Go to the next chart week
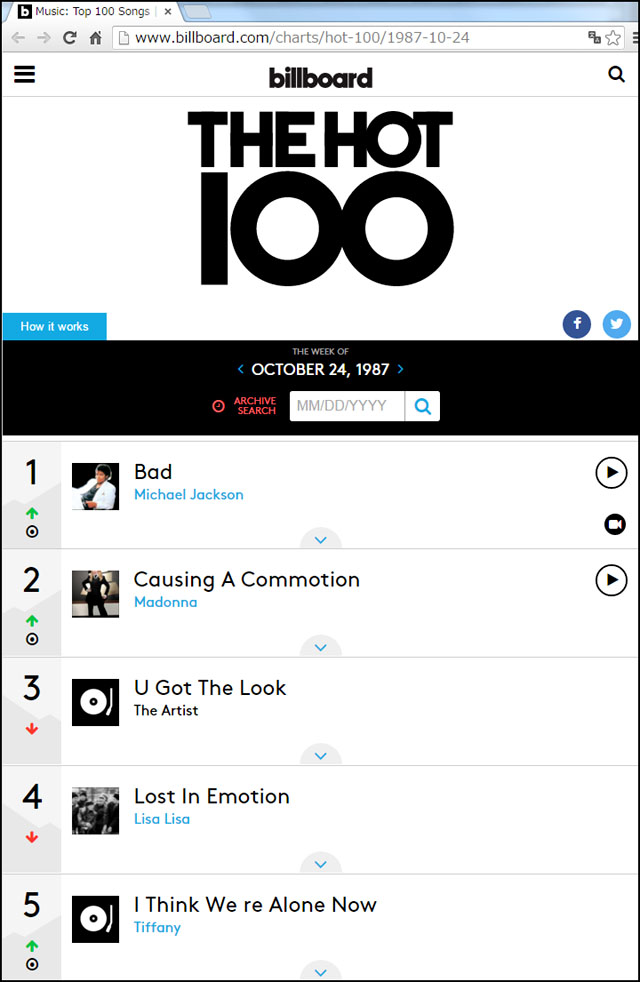The height and width of the screenshot is (982, 640). pyautogui.click(x=401, y=369)
